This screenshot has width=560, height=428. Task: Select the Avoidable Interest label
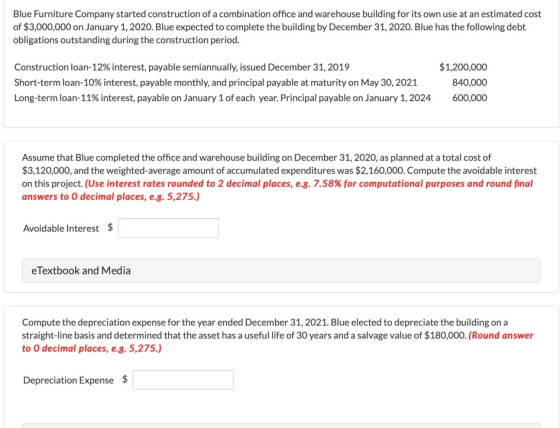click(x=61, y=228)
